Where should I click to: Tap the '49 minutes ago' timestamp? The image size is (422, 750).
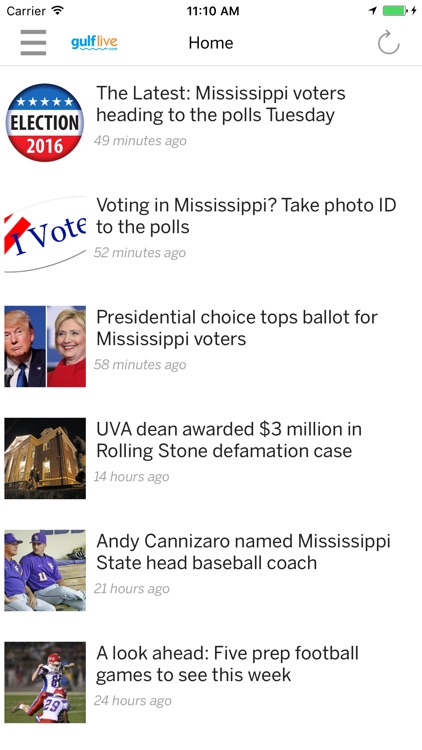pos(140,141)
